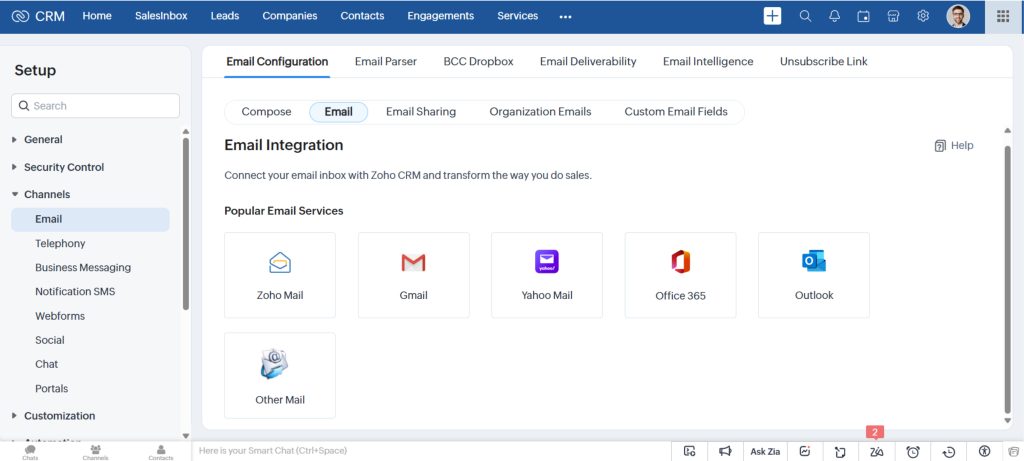The width and height of the screenshot is (1024, 461).
Task: Open the Engagements module
Action: (x=441, y=16)
